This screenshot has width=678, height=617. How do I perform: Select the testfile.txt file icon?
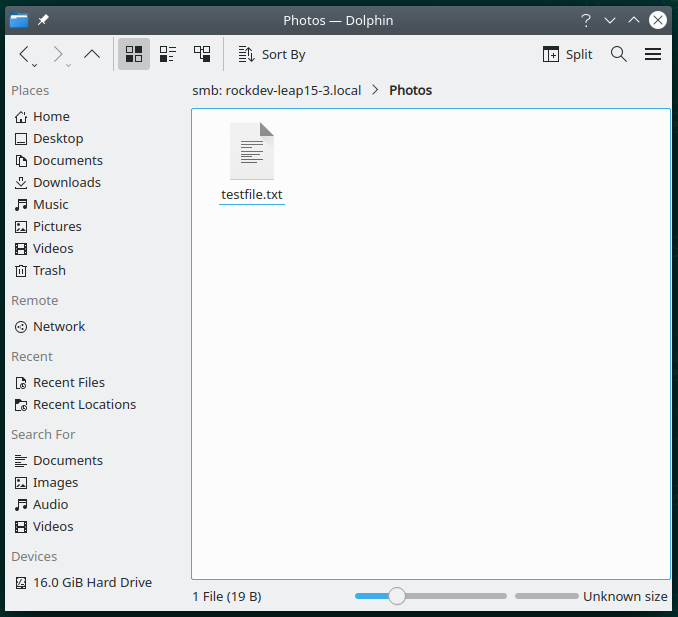click(252, 151)
